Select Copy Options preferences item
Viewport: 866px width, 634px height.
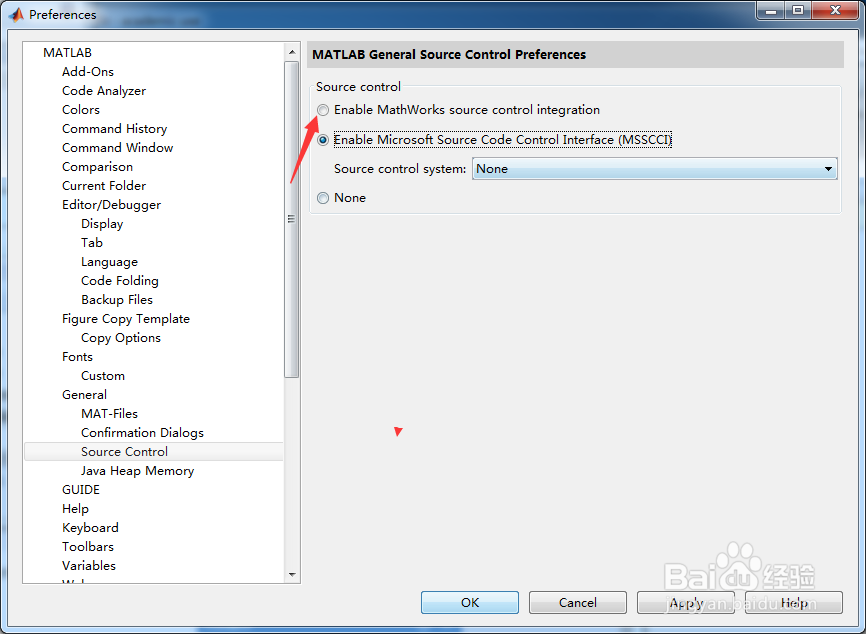[121, 337]
